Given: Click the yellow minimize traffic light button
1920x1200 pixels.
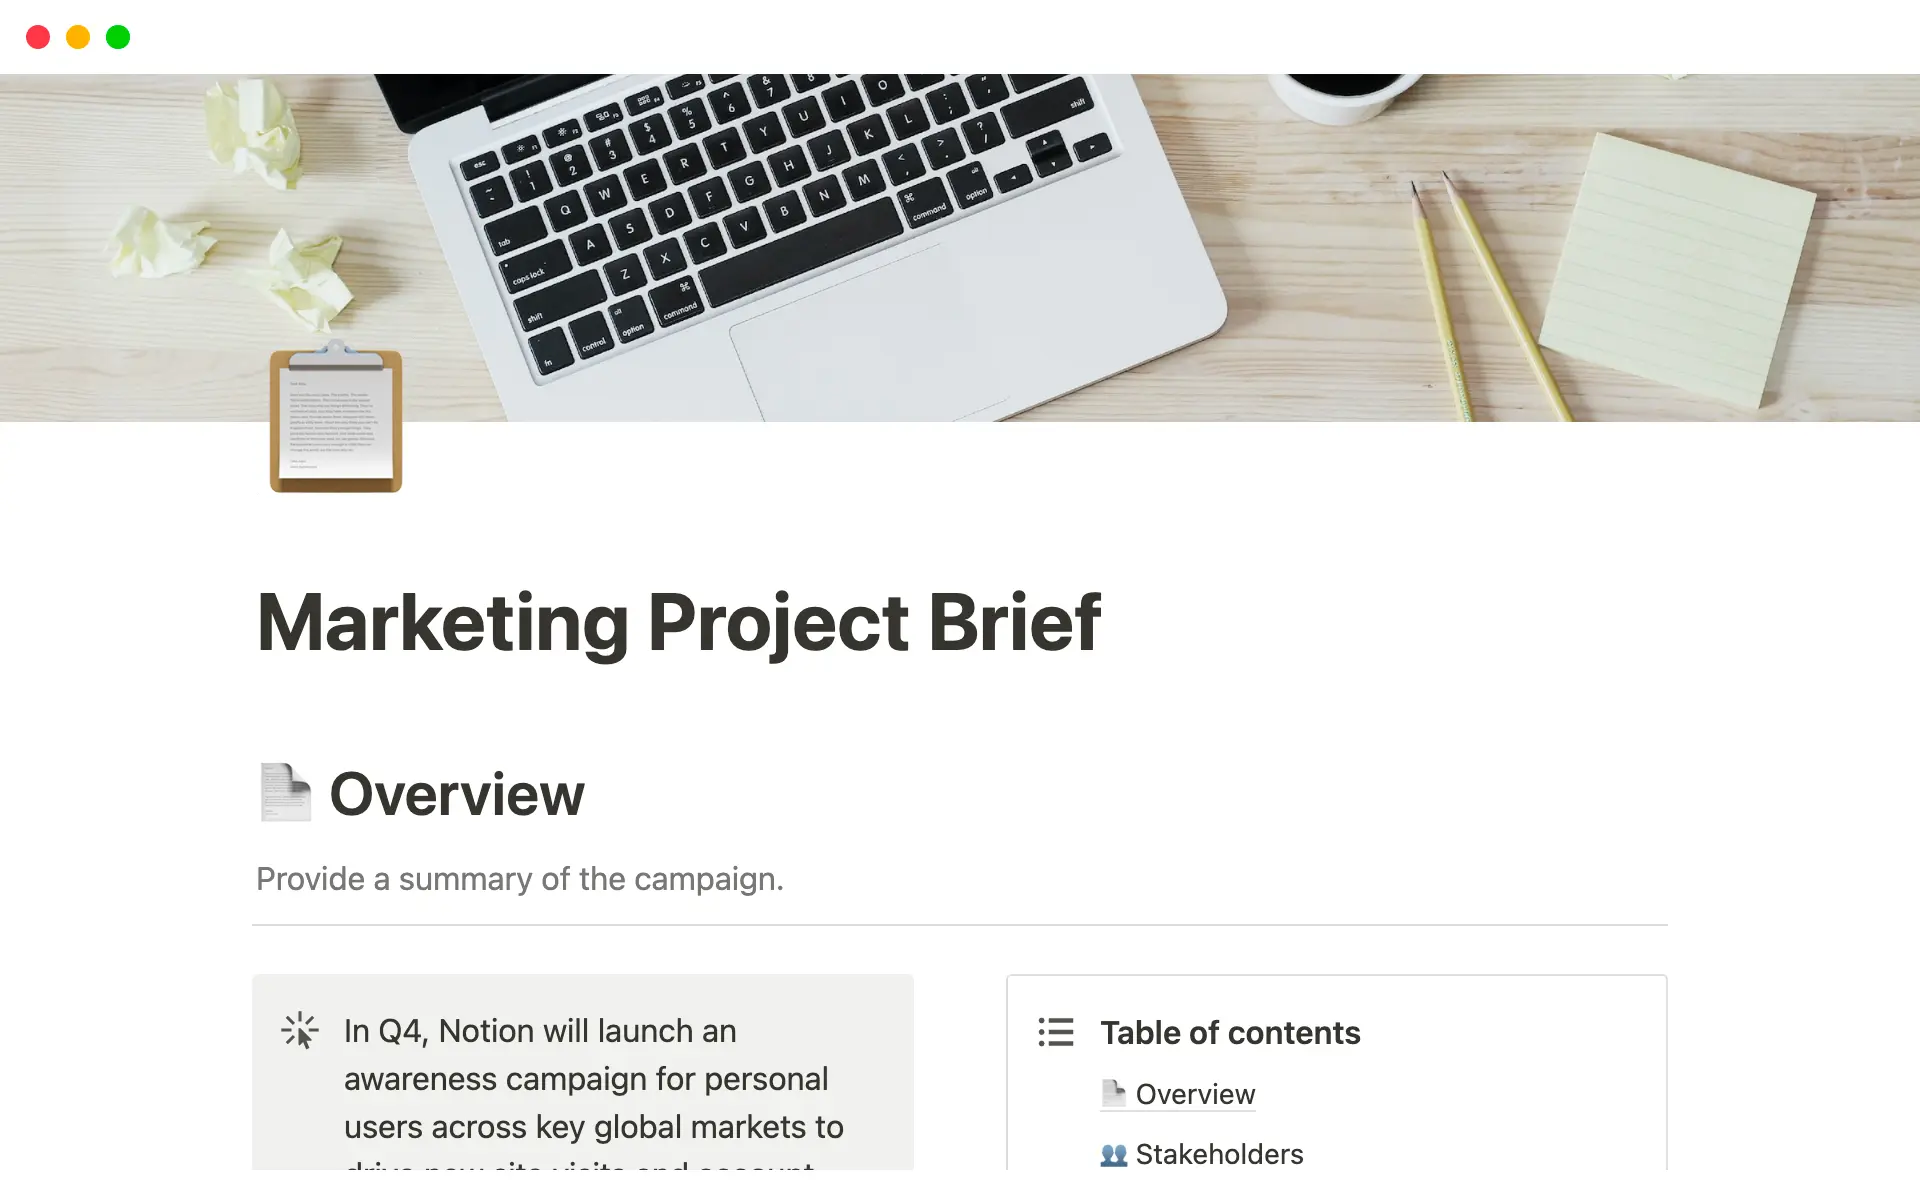Looking at the screenshot, I should tap(77, 36).
